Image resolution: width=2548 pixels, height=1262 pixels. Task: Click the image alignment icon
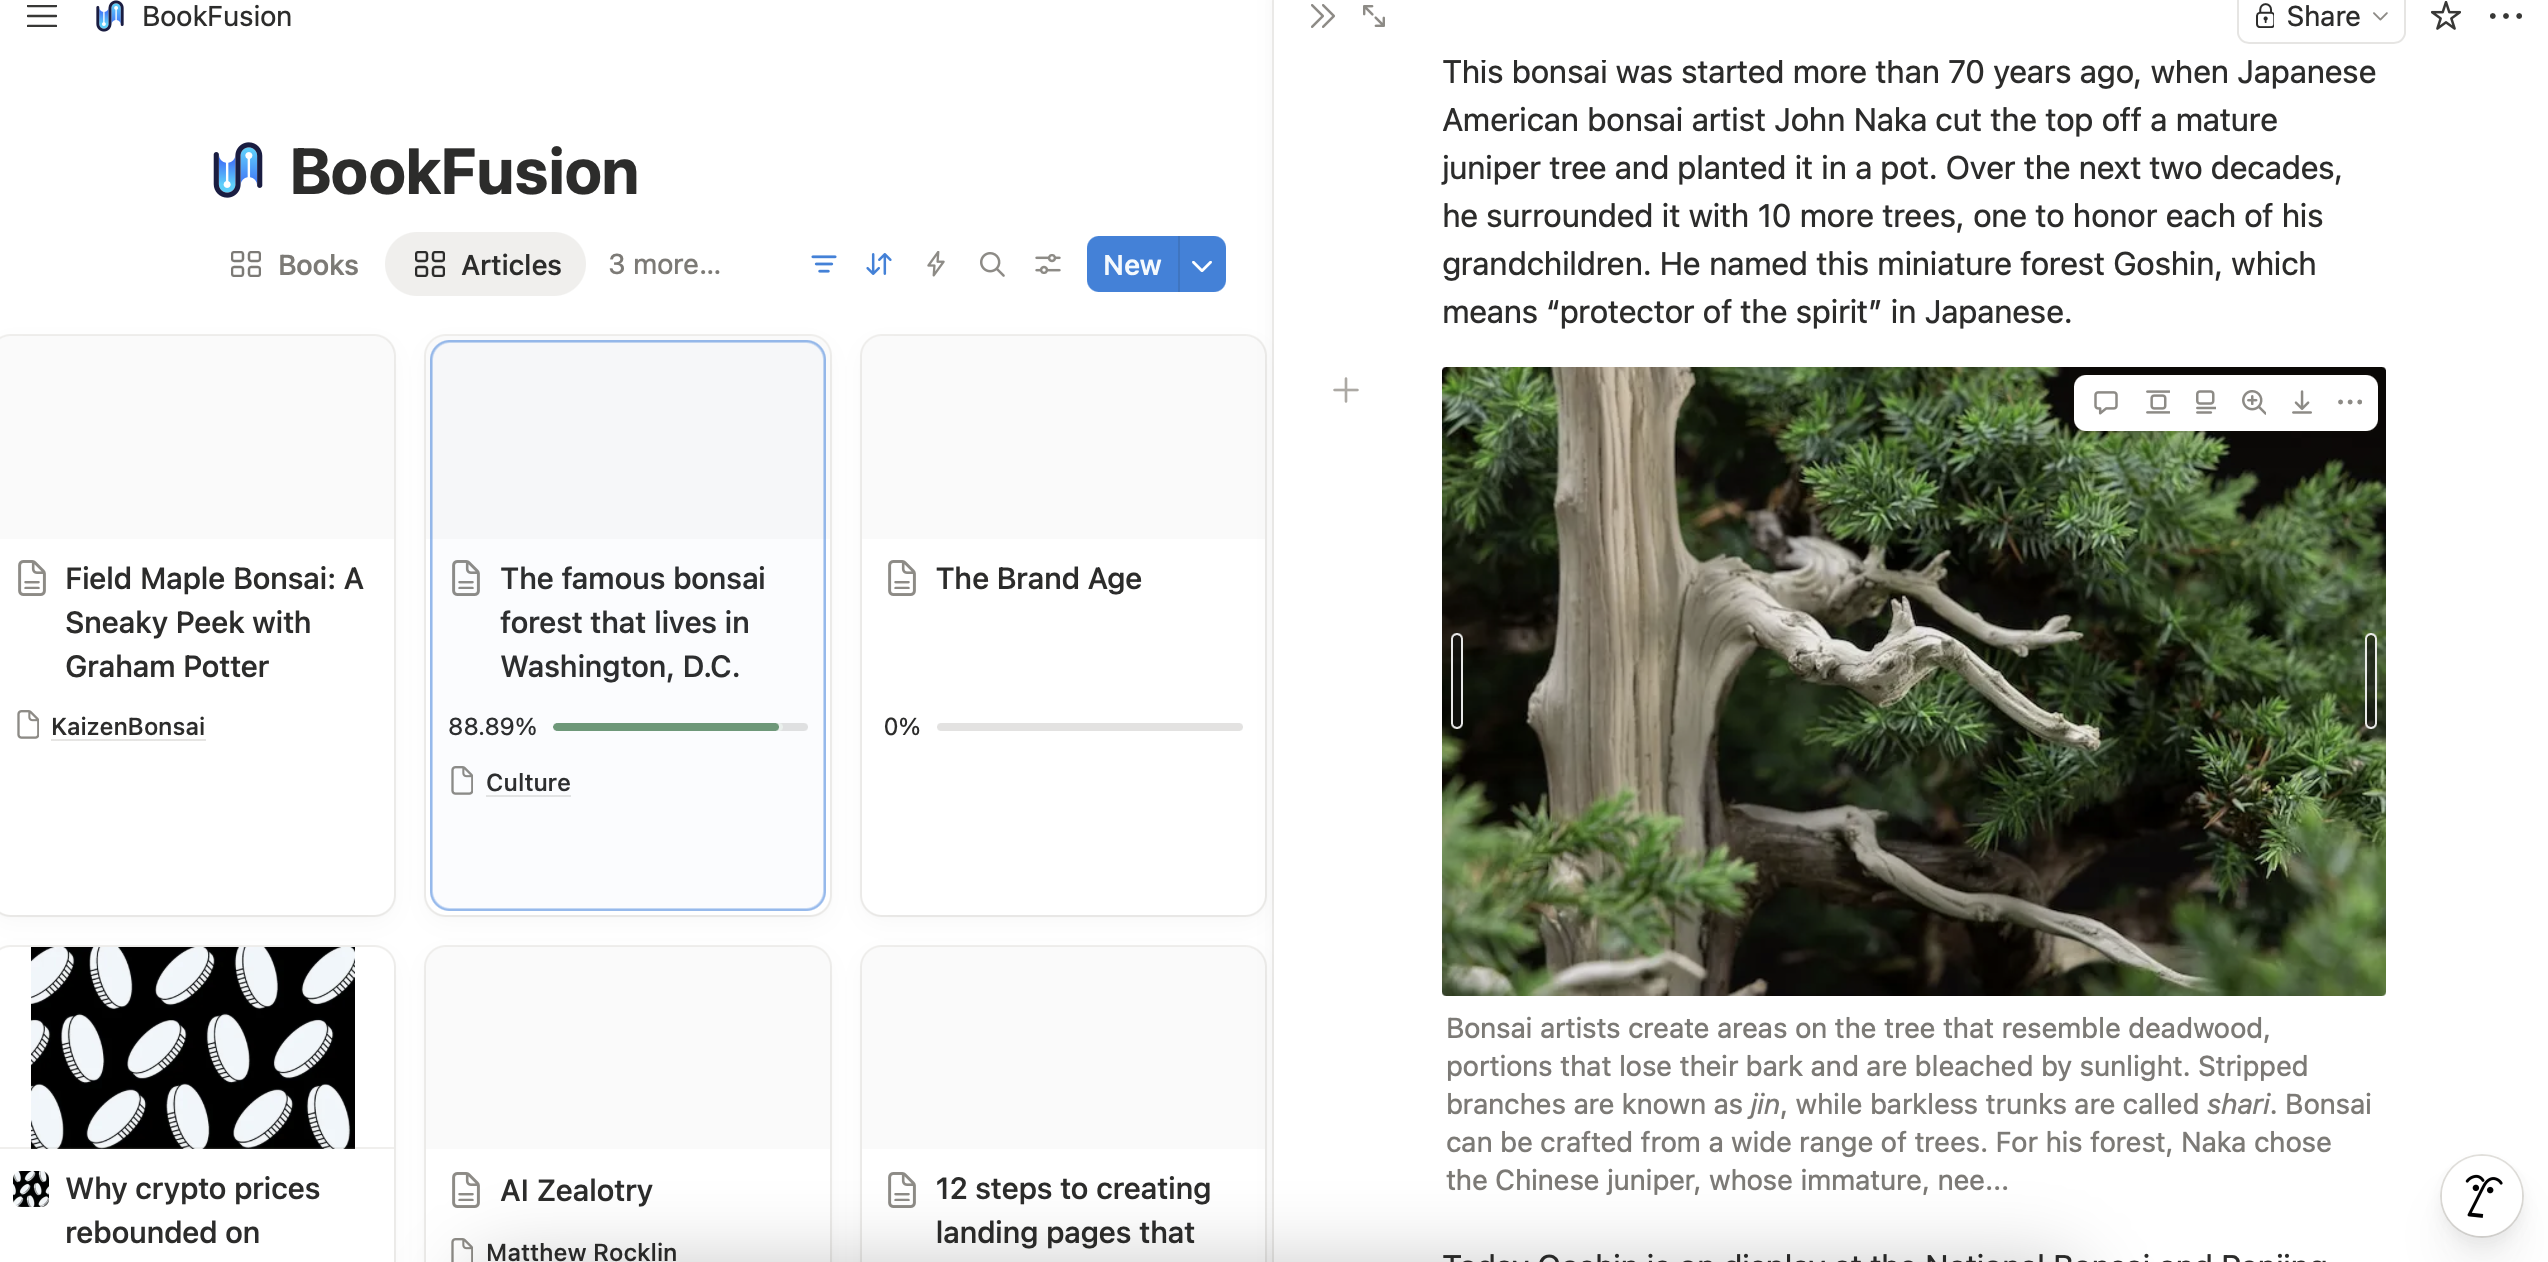click(x=2158, y=402)
